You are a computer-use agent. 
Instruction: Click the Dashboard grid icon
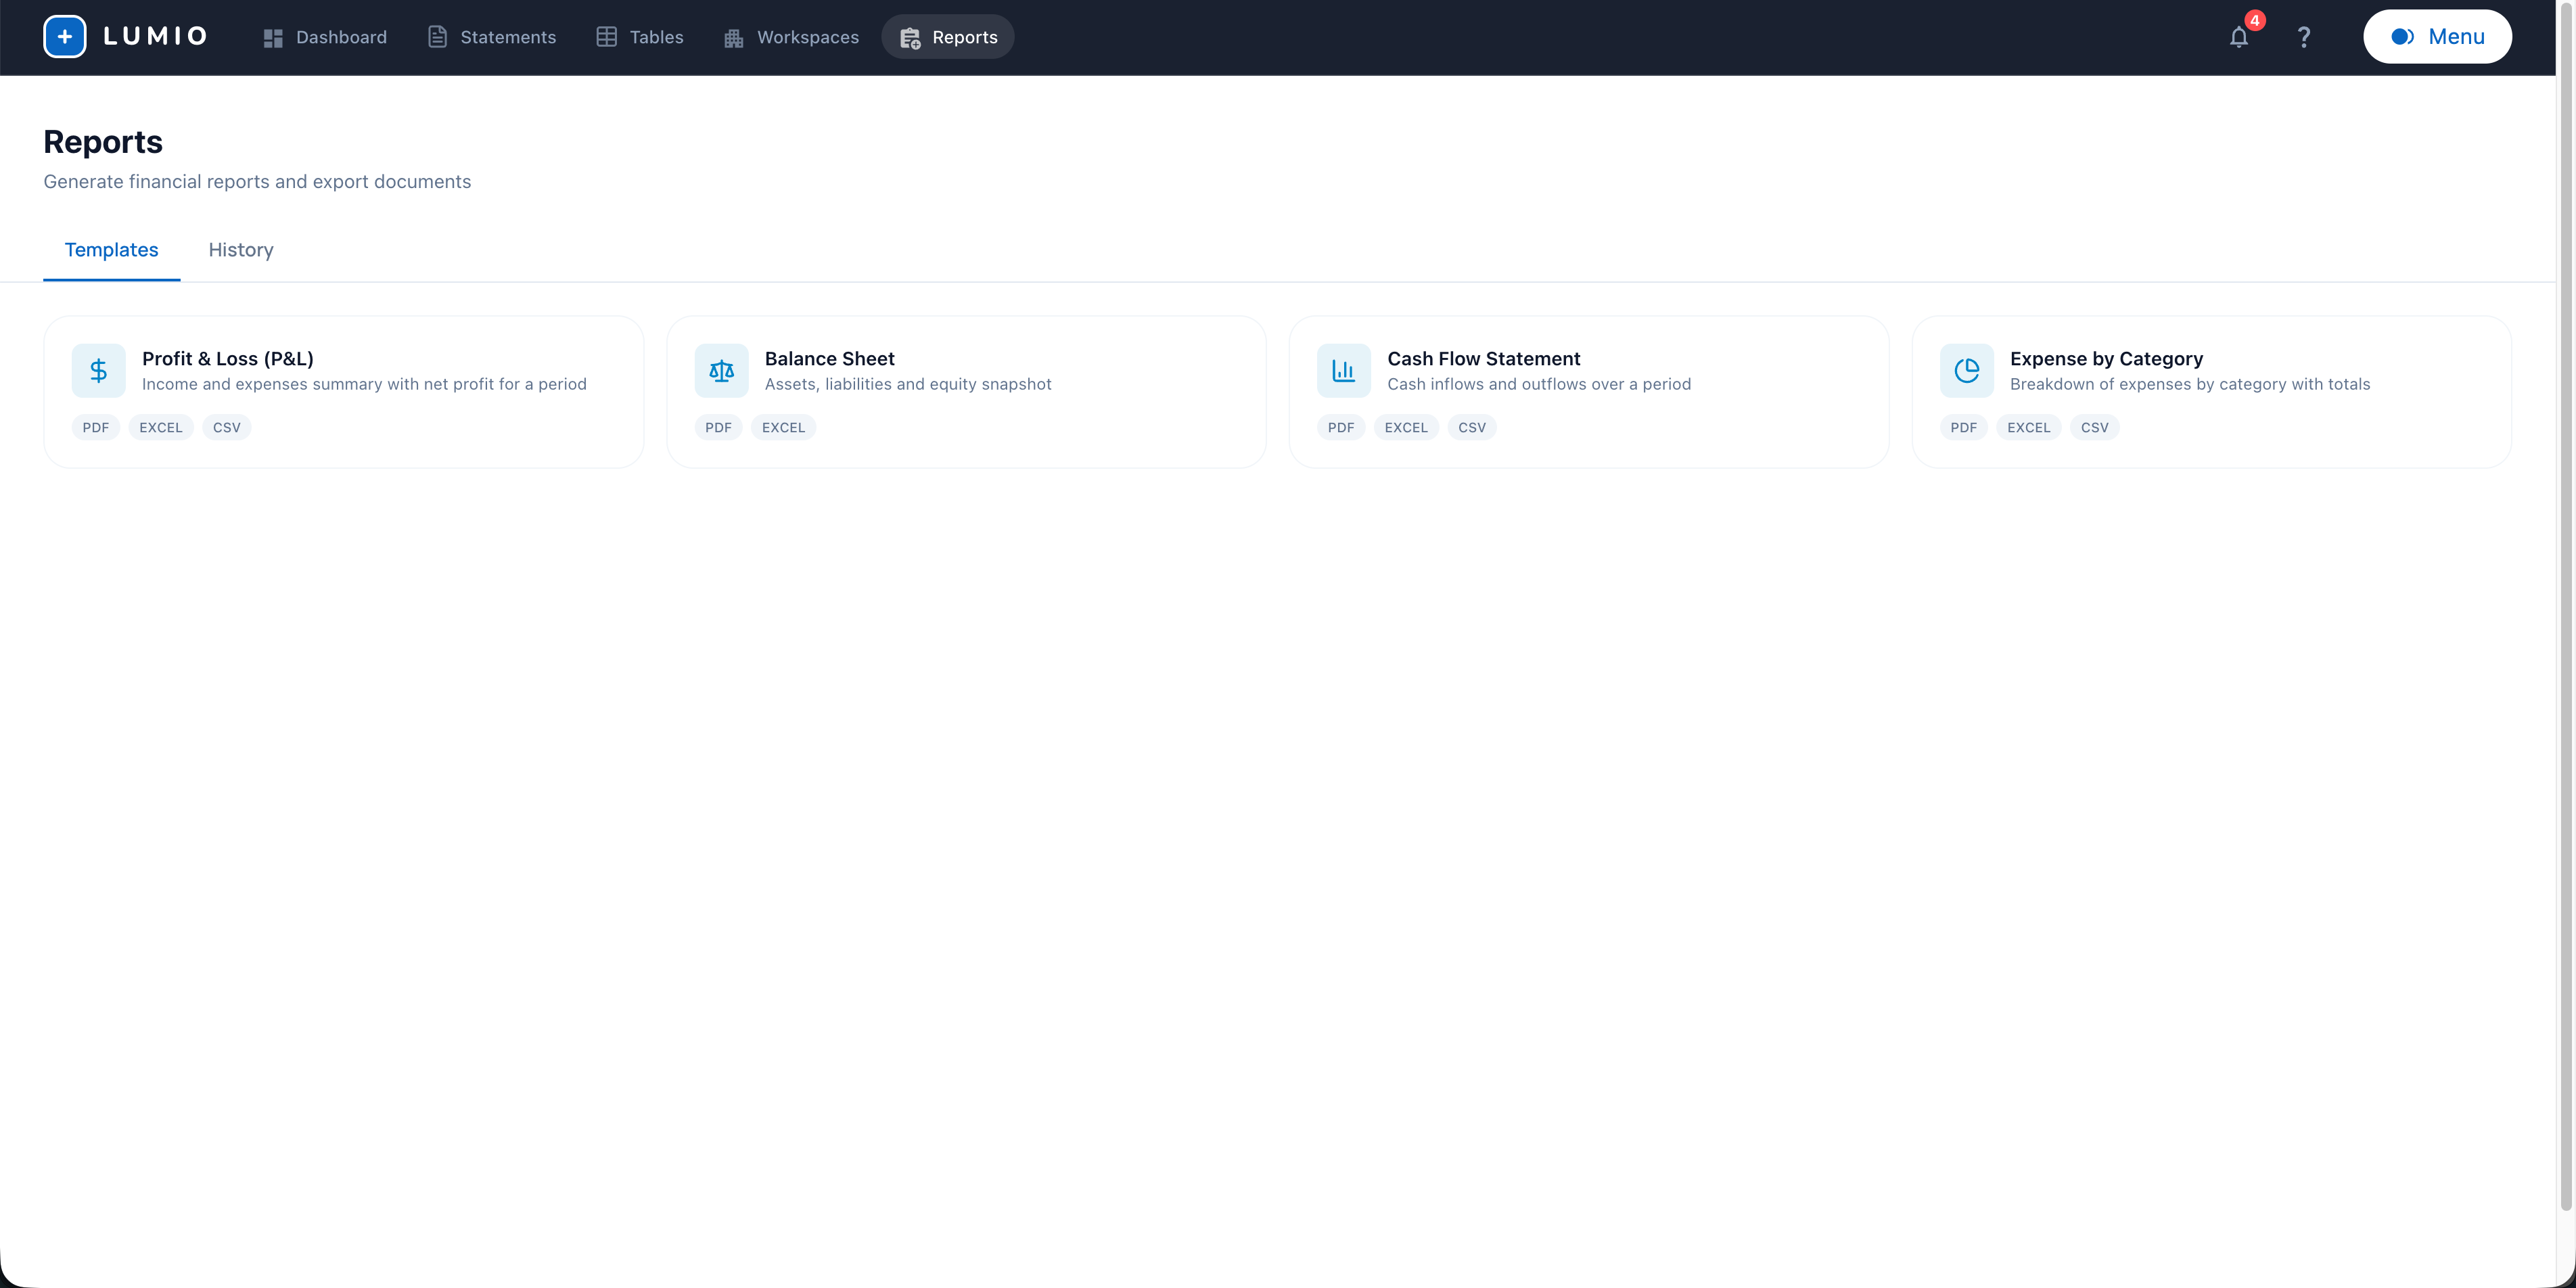tap(273, 38)
